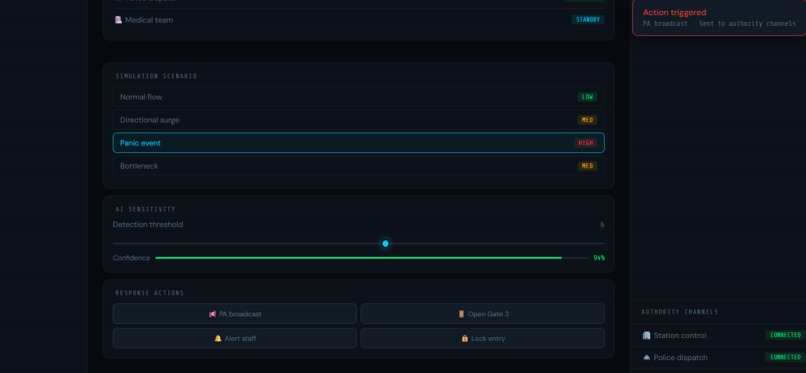Click the RESPONSE ACTIONS heading
Image resolution: width=806 pixels, height=373 pixels.
(x=150, y=293)
